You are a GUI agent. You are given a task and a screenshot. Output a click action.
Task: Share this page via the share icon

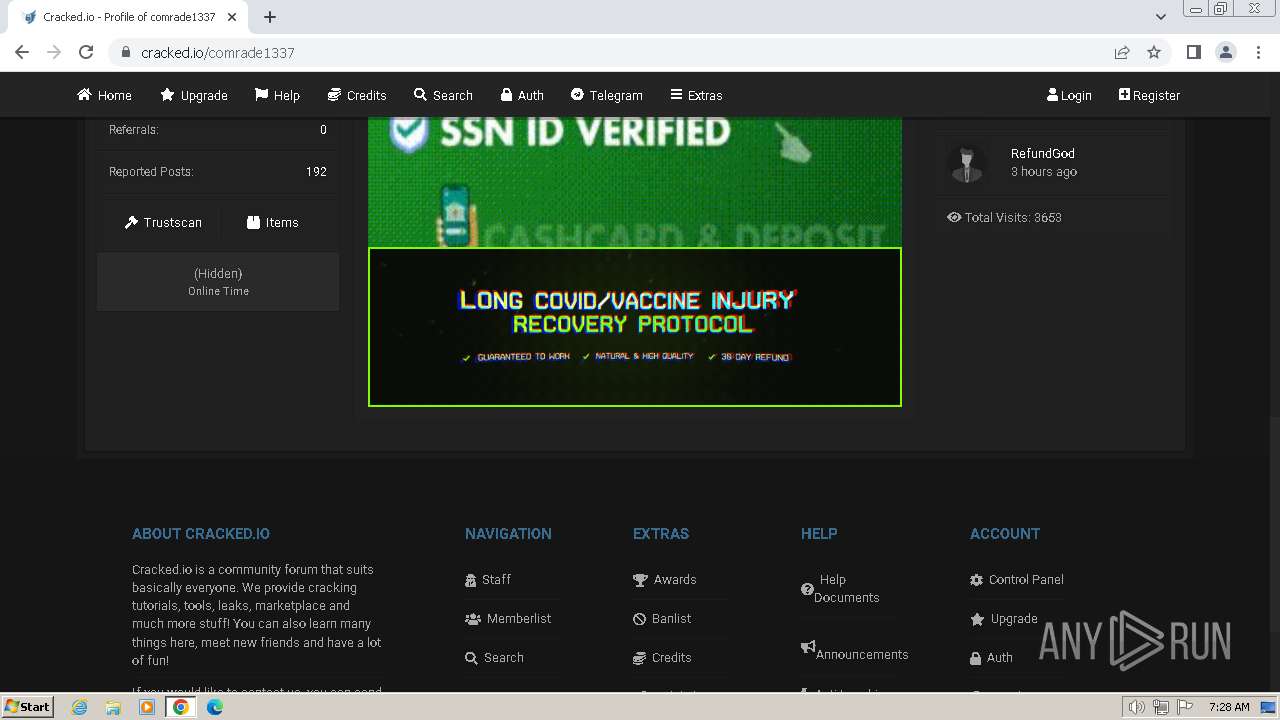(1122, 52)
